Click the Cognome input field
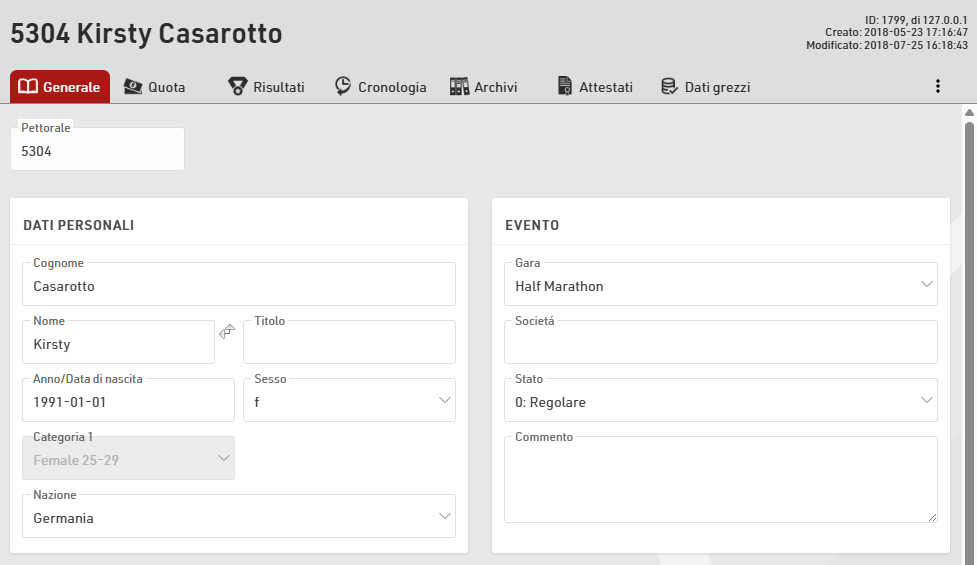Screen dimensions: 977x565 [238, 286]
